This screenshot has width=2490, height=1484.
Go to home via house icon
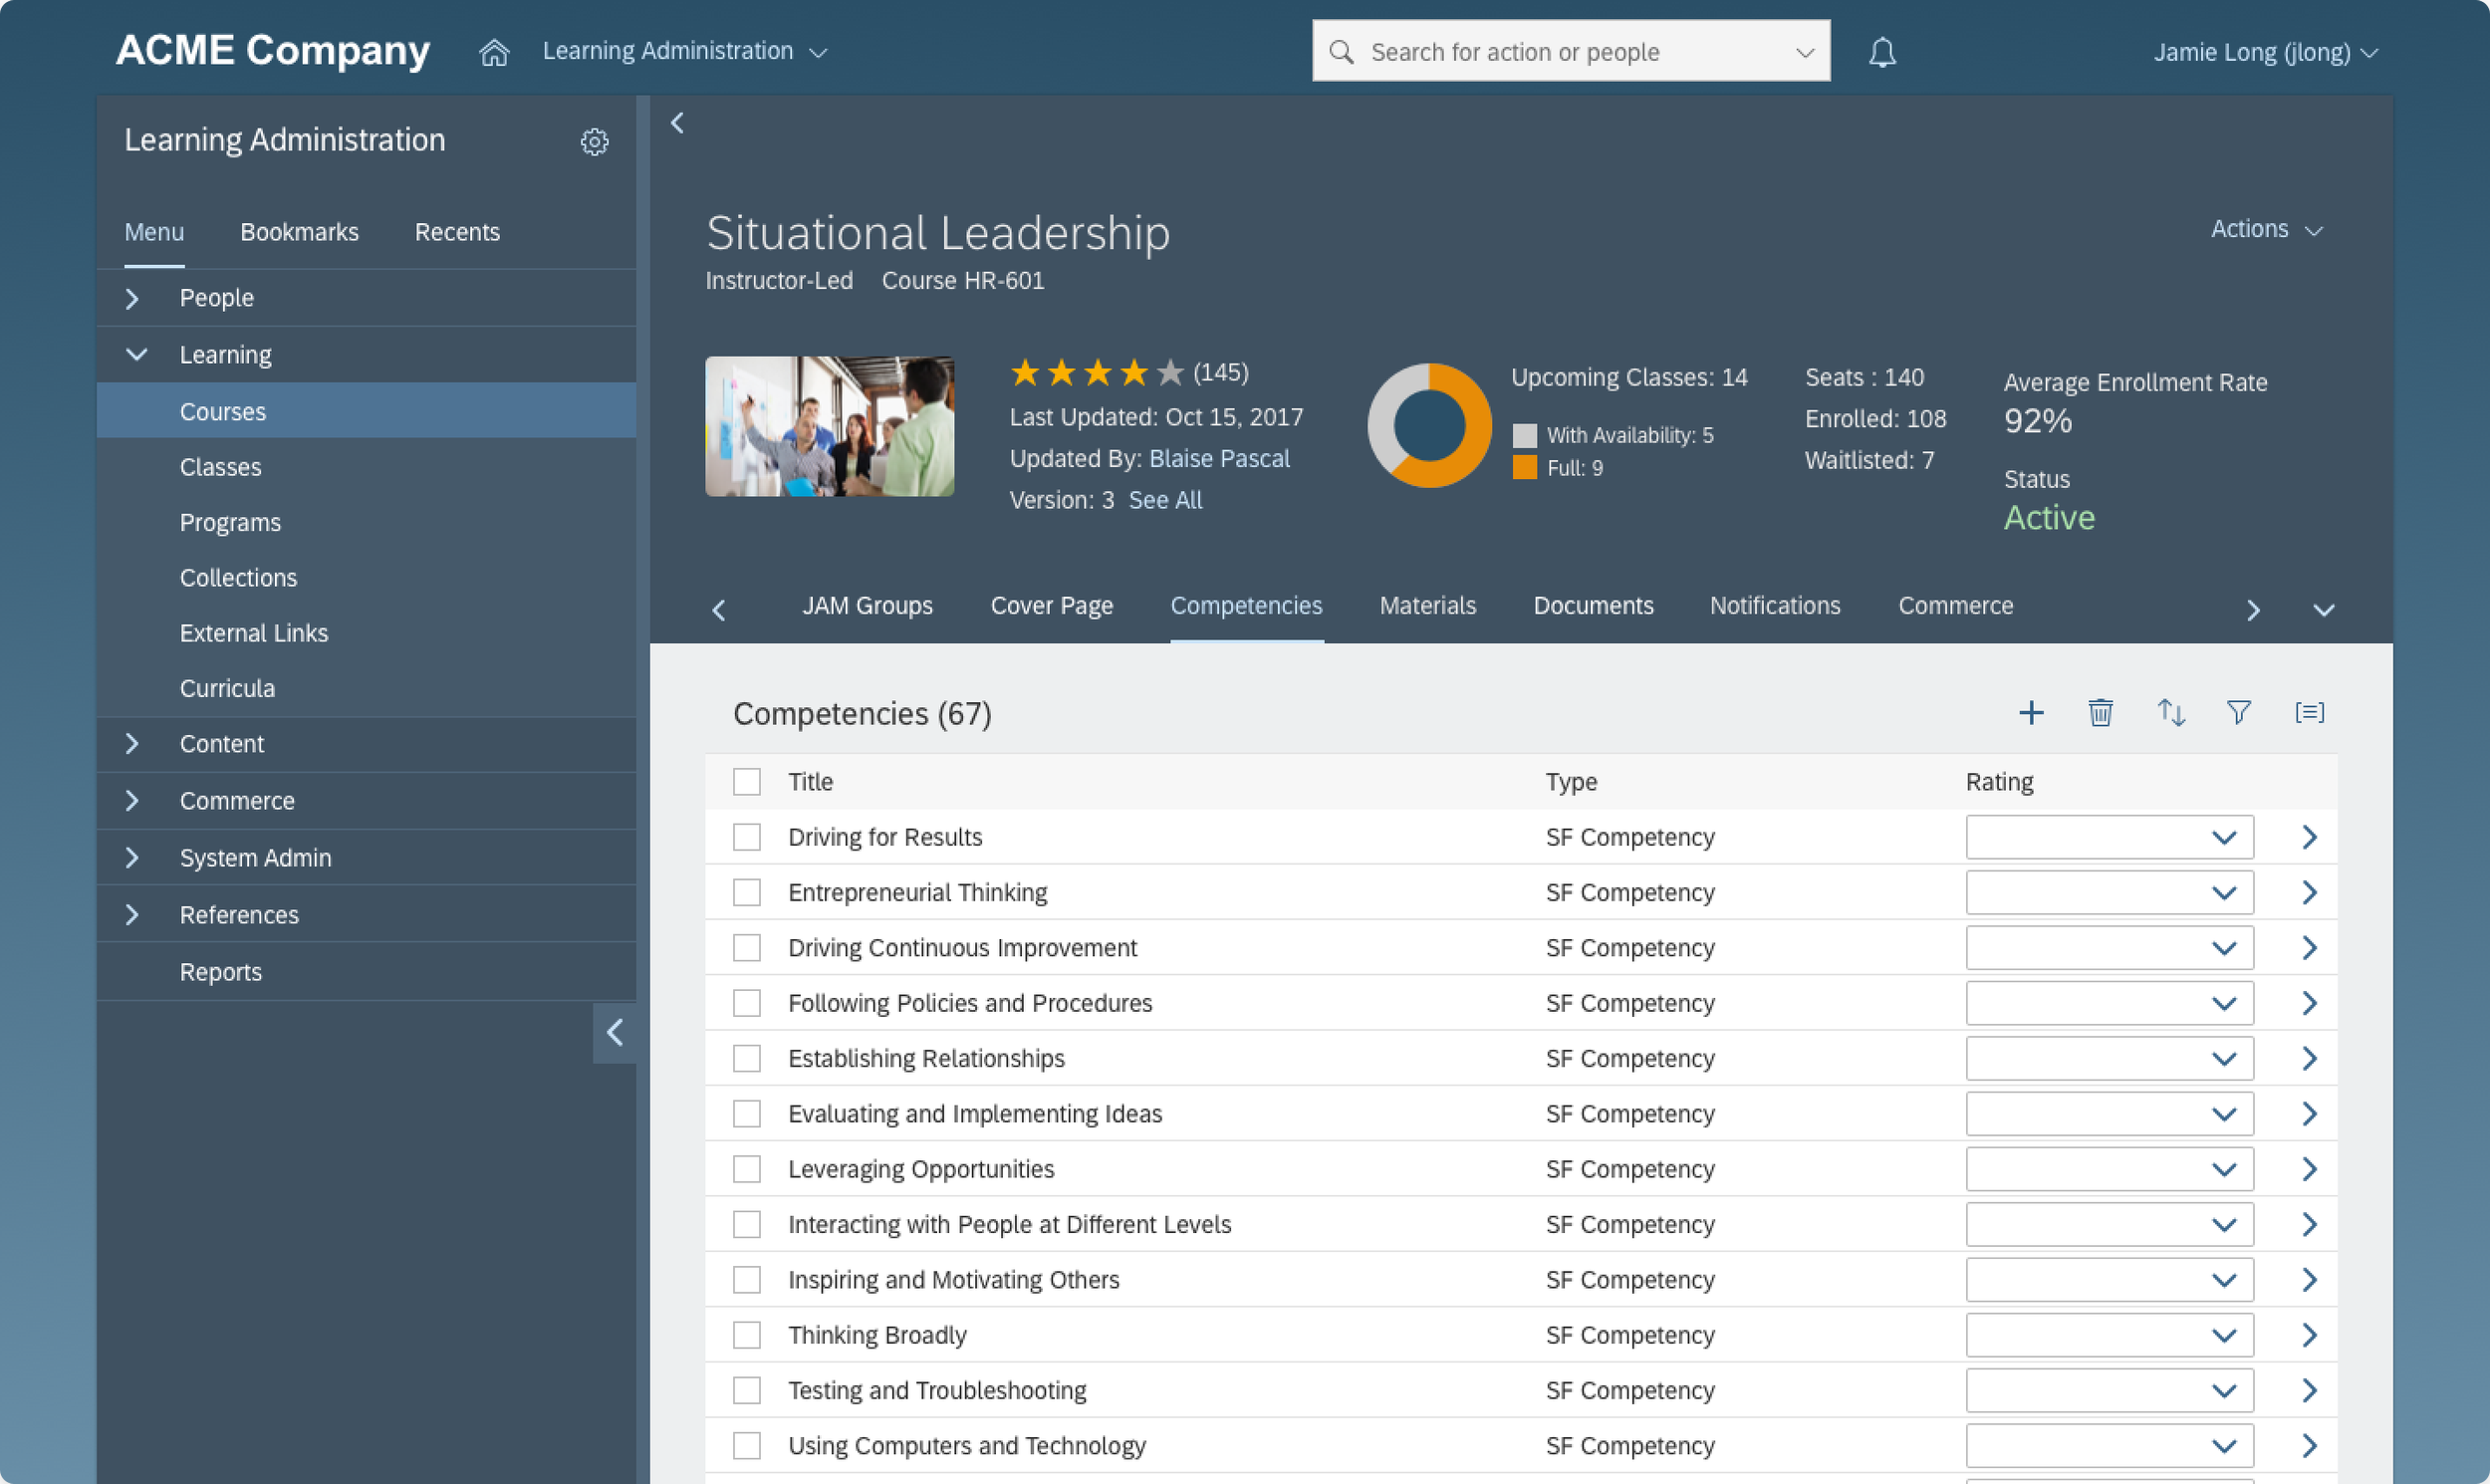494,52
